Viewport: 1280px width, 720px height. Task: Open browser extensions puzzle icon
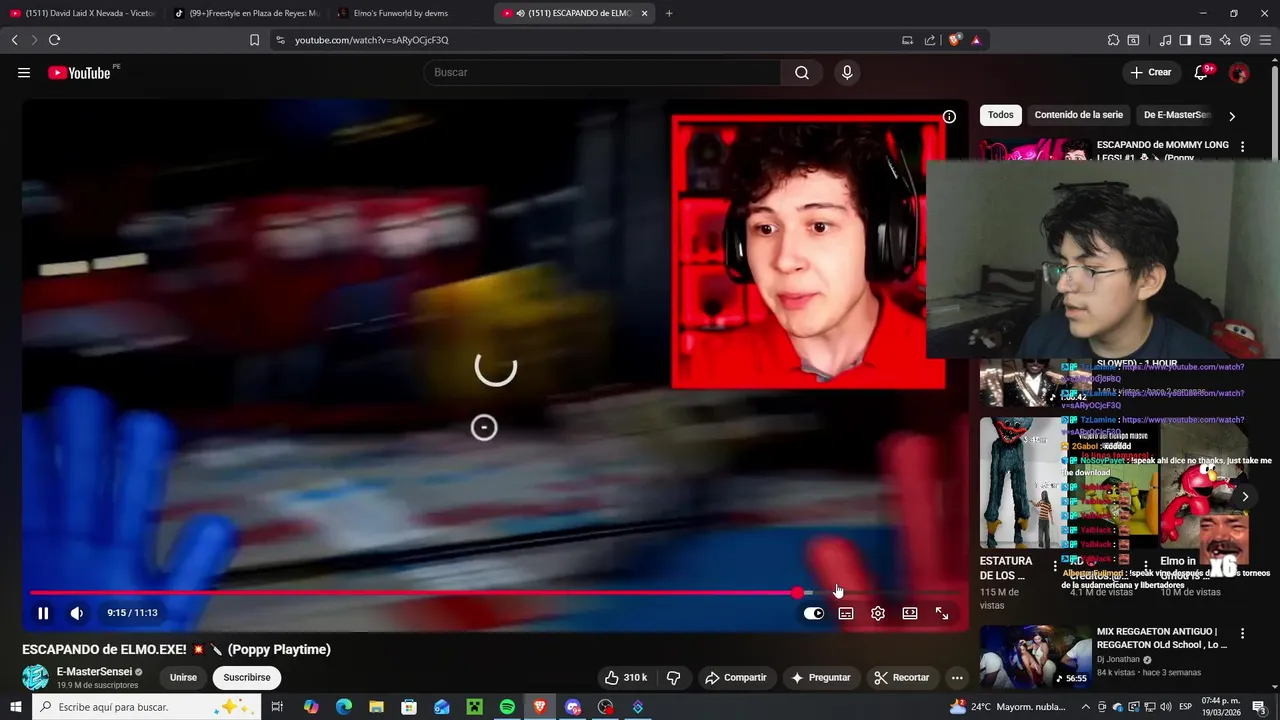click(x=1113, y=40)
